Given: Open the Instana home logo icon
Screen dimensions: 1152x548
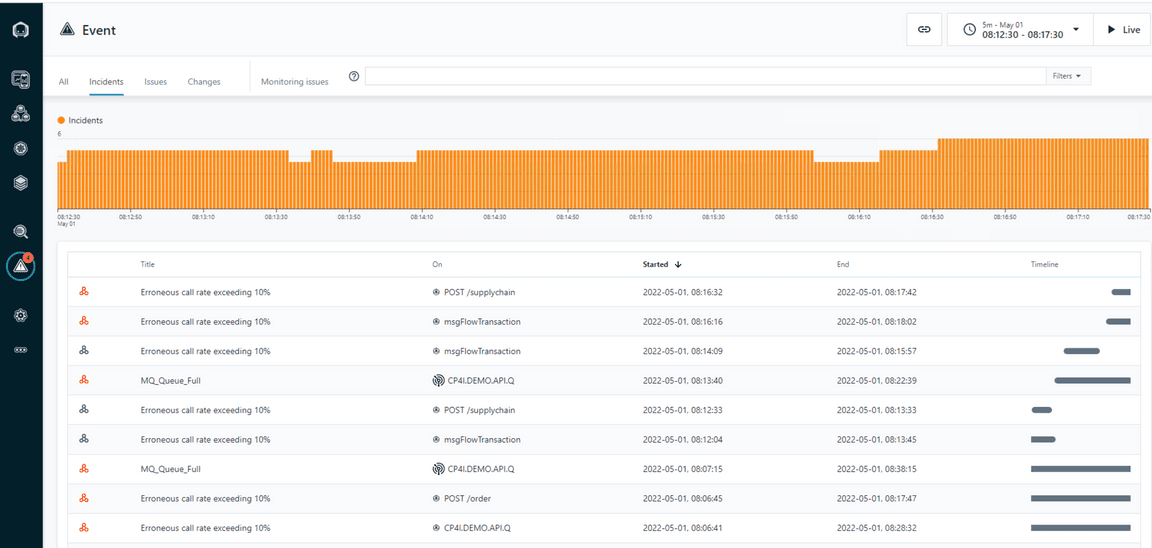Looking at the screenshot, I should 21,30.
